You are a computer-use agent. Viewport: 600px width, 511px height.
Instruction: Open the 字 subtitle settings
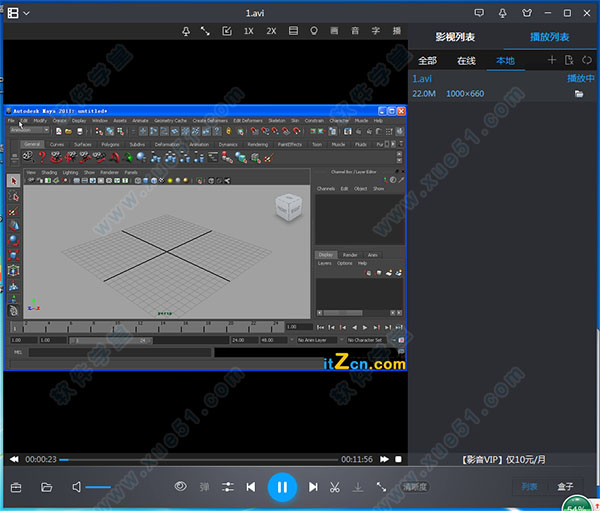coord(376,31)
